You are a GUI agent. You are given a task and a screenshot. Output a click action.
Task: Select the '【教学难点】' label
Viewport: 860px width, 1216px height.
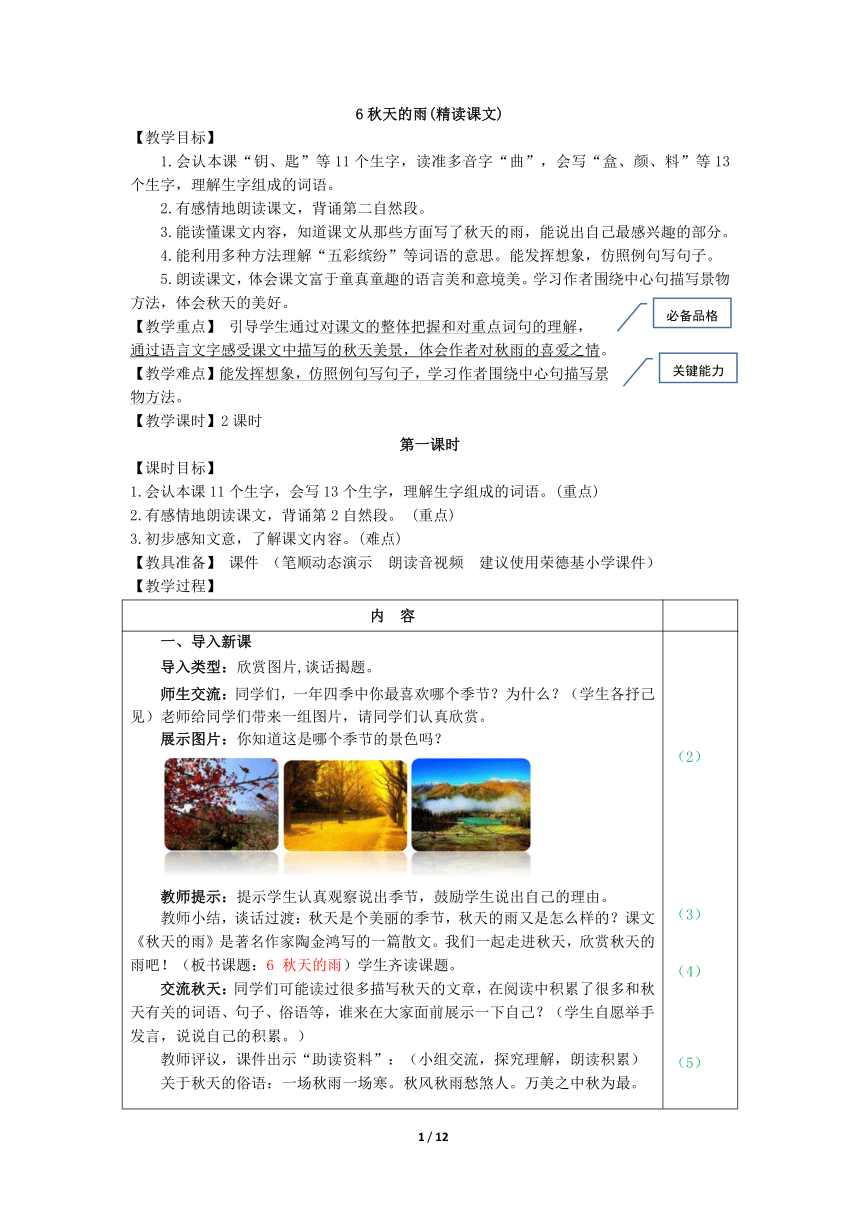[173, 374]
